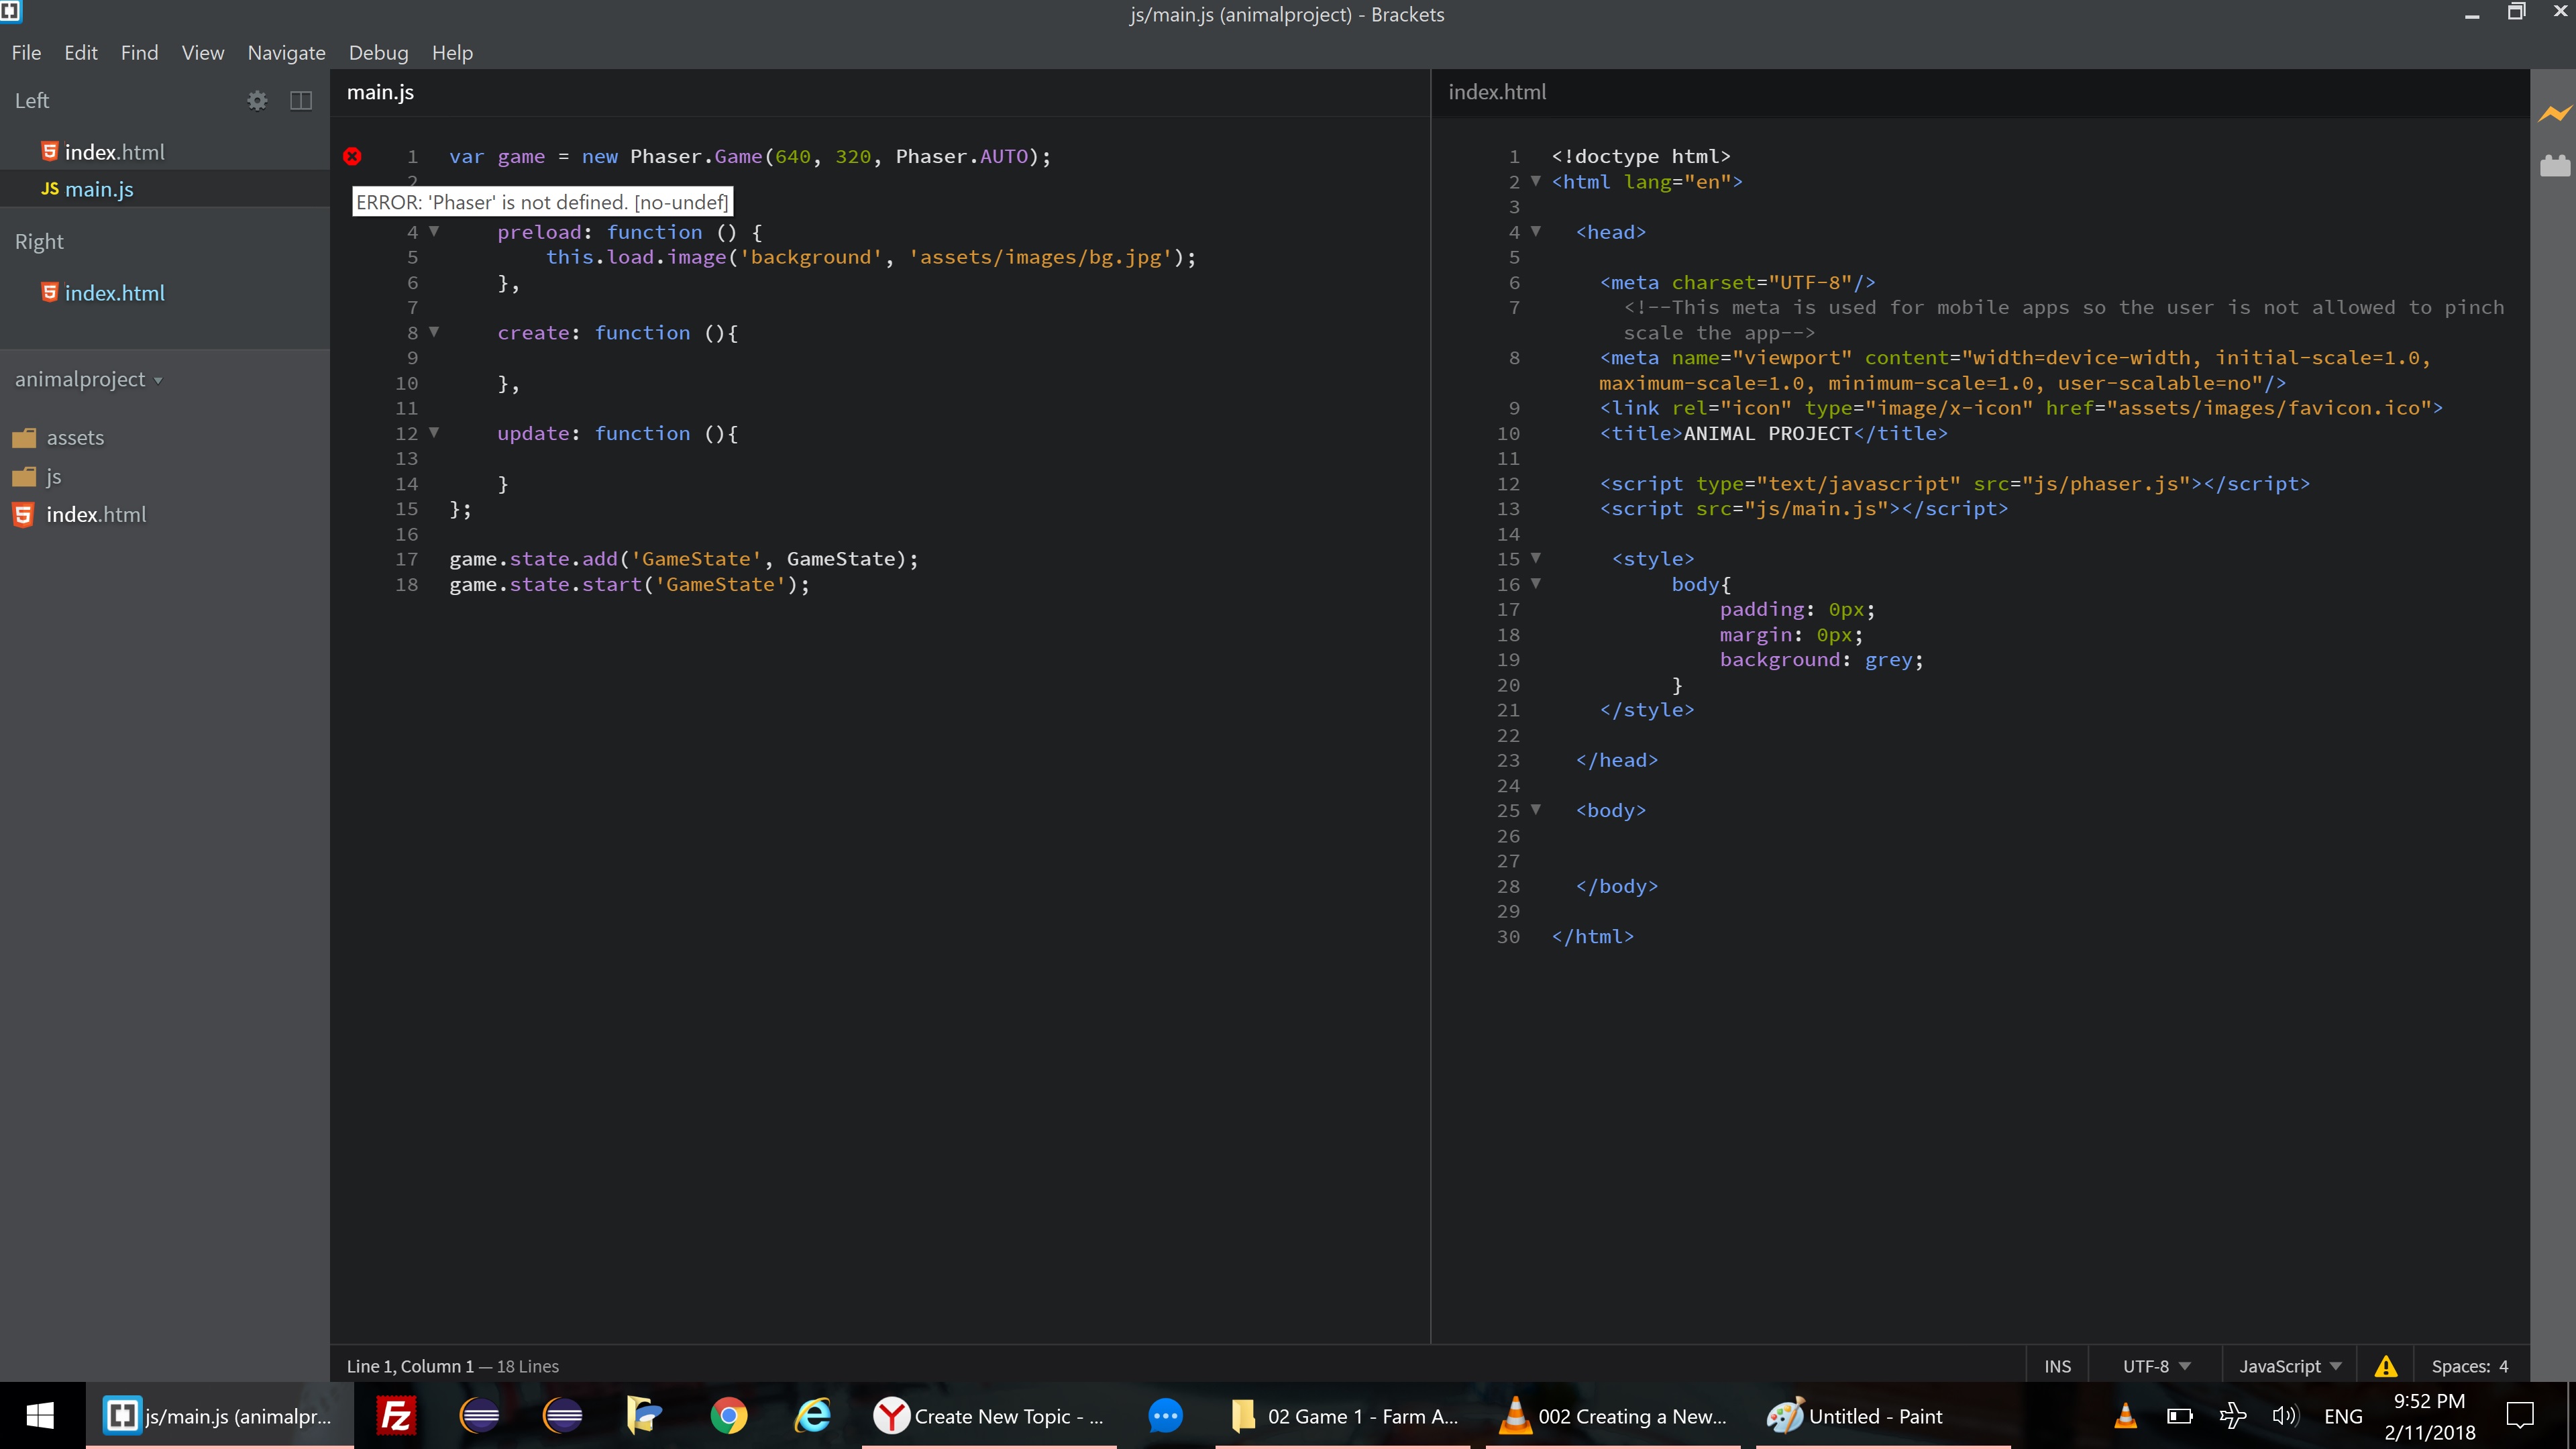Switch to the VLC 002 Creating a New window
The height and width of the screenshot is (1449, 2576).
[x=1612, y=1416]
